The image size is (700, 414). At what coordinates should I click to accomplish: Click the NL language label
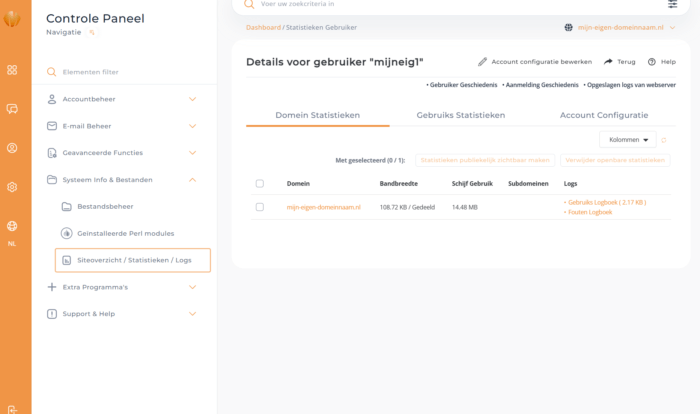coord(12,244)
